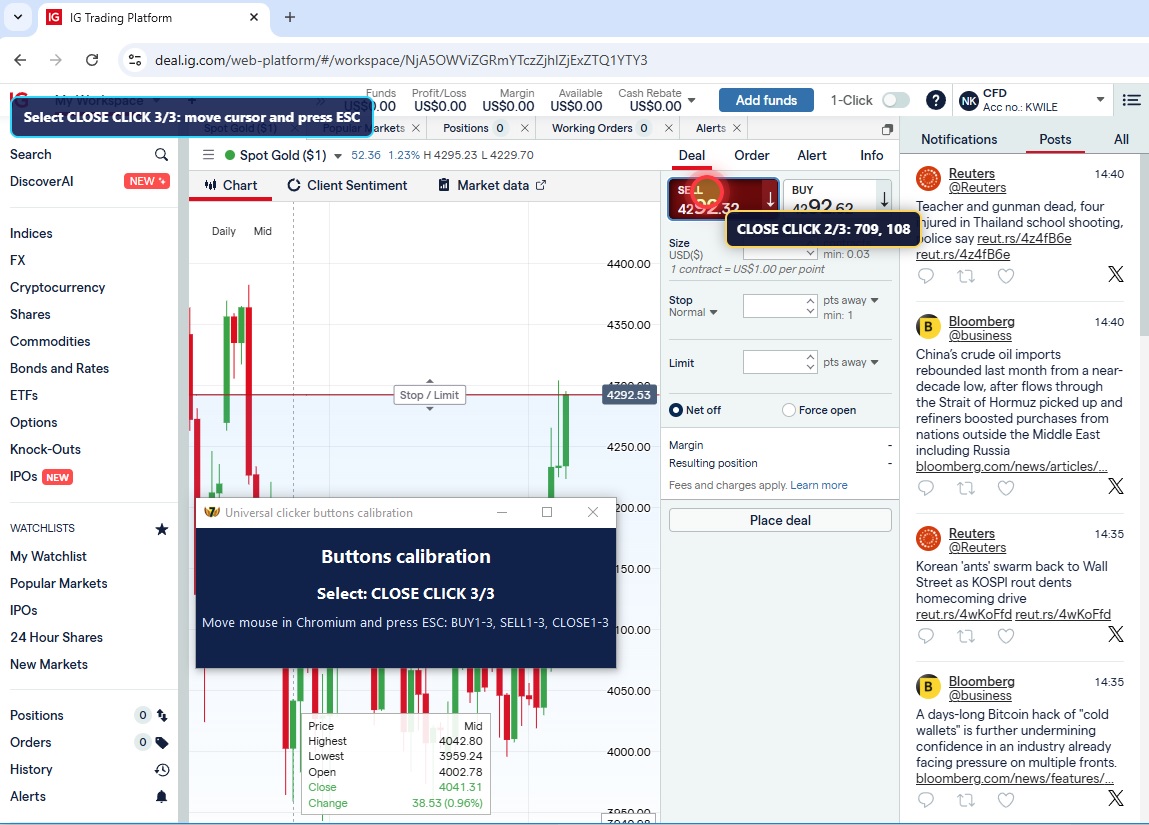Screen dimensions: 1149x825
Task: Click the red SELL price button
Action: click(x=723, y=199)
